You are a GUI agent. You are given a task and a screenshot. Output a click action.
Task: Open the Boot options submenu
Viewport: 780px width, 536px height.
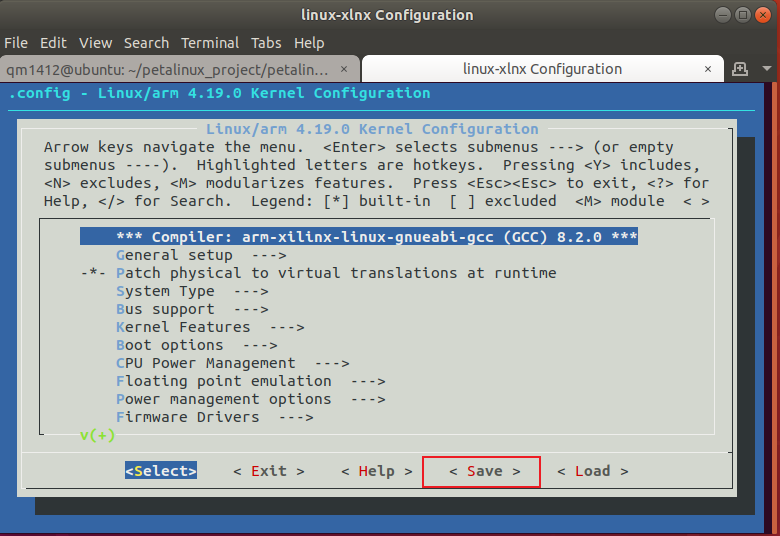coord(196,345)
